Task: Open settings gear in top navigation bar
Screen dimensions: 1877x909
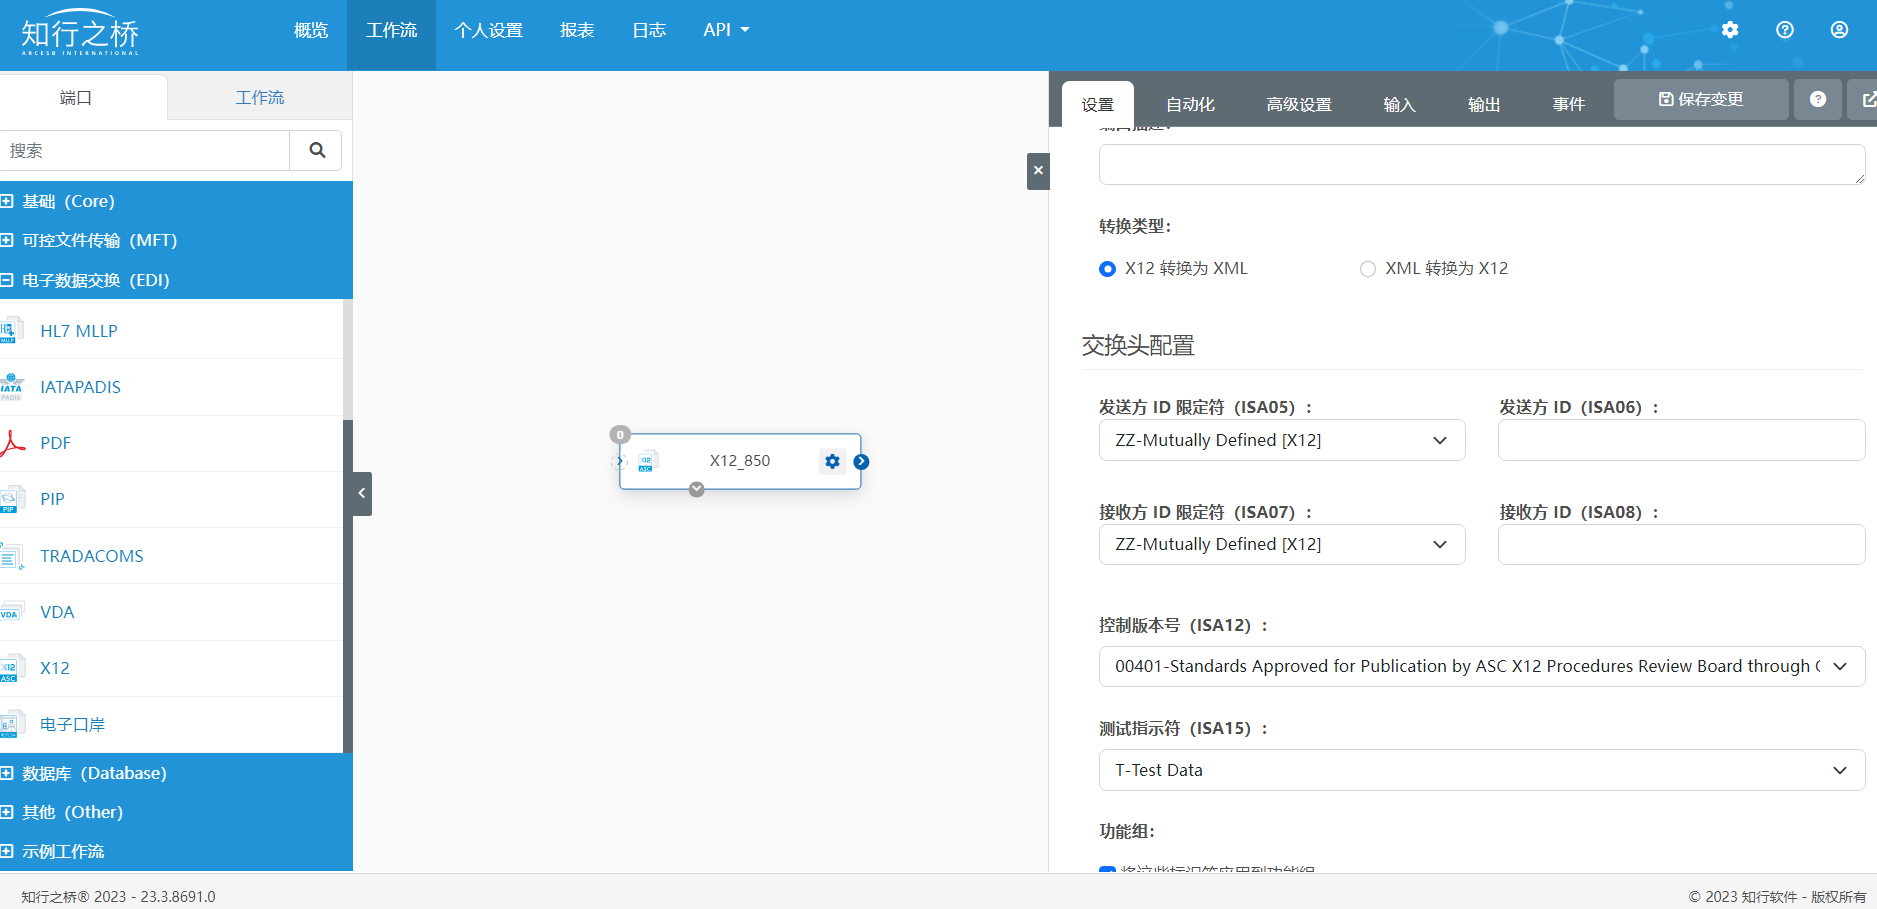Action: 1730,30
